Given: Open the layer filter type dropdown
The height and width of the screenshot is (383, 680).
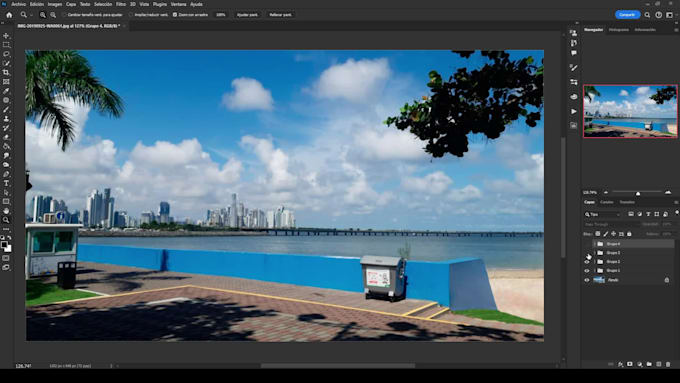Looking at the screenshot, I should click(x=603, y=214).
